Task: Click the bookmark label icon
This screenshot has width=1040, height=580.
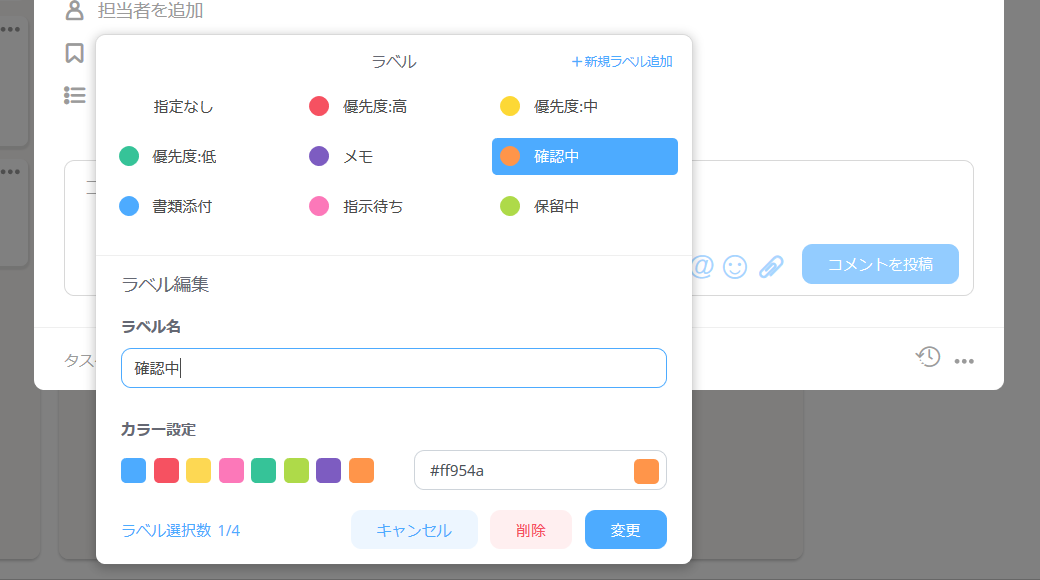Action: 74,53
